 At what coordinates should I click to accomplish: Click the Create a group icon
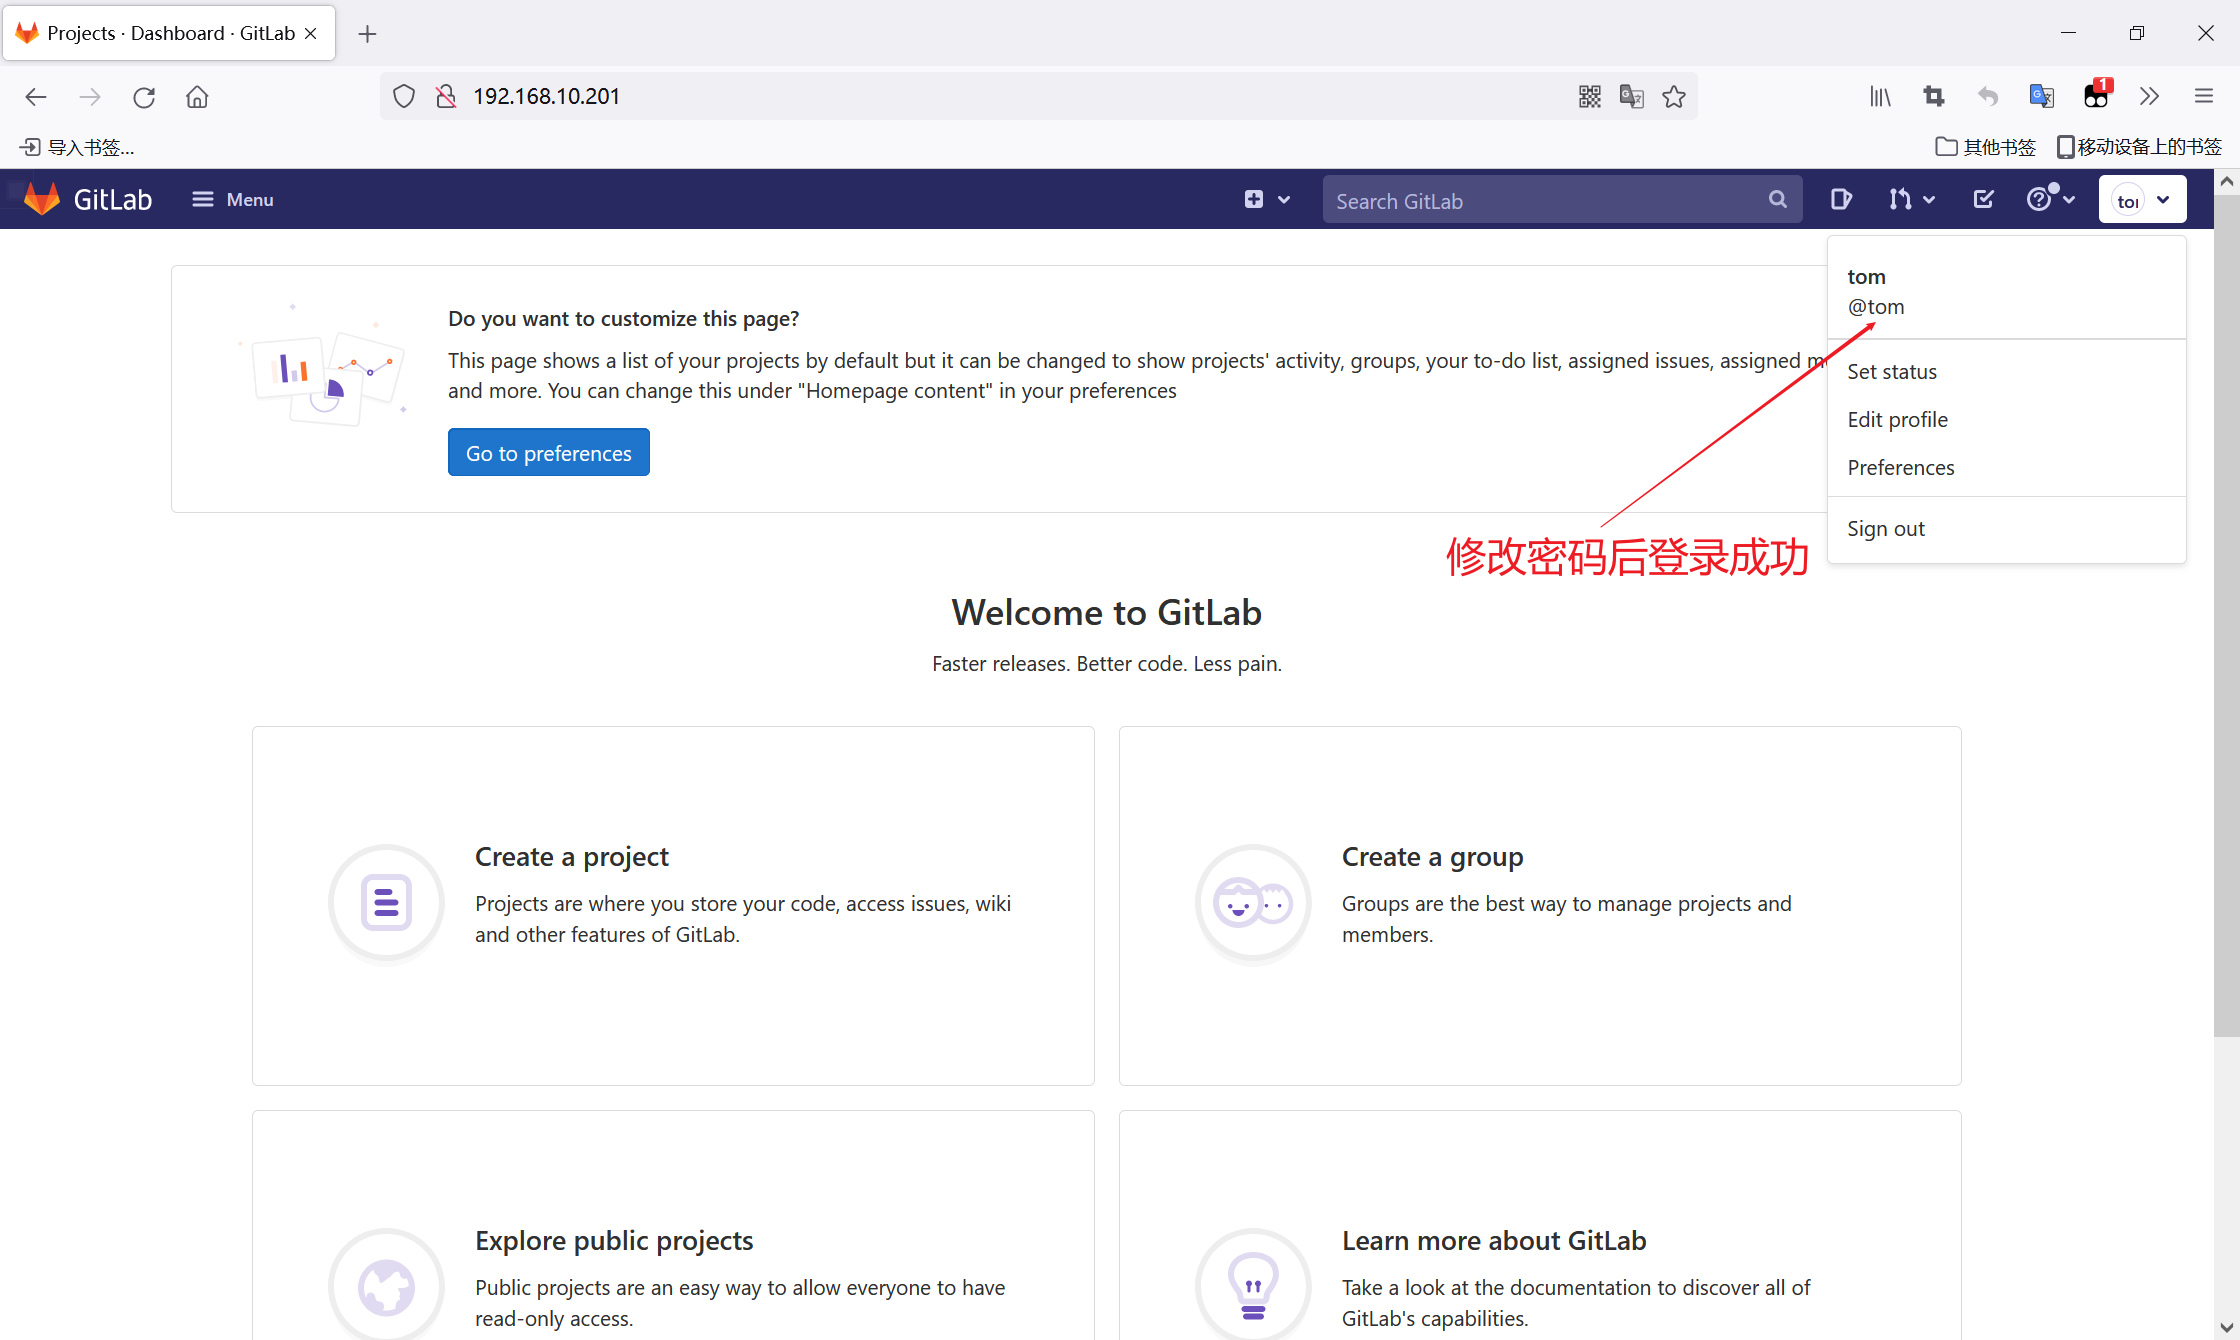pyautogui.click(x=1253, y=903)
